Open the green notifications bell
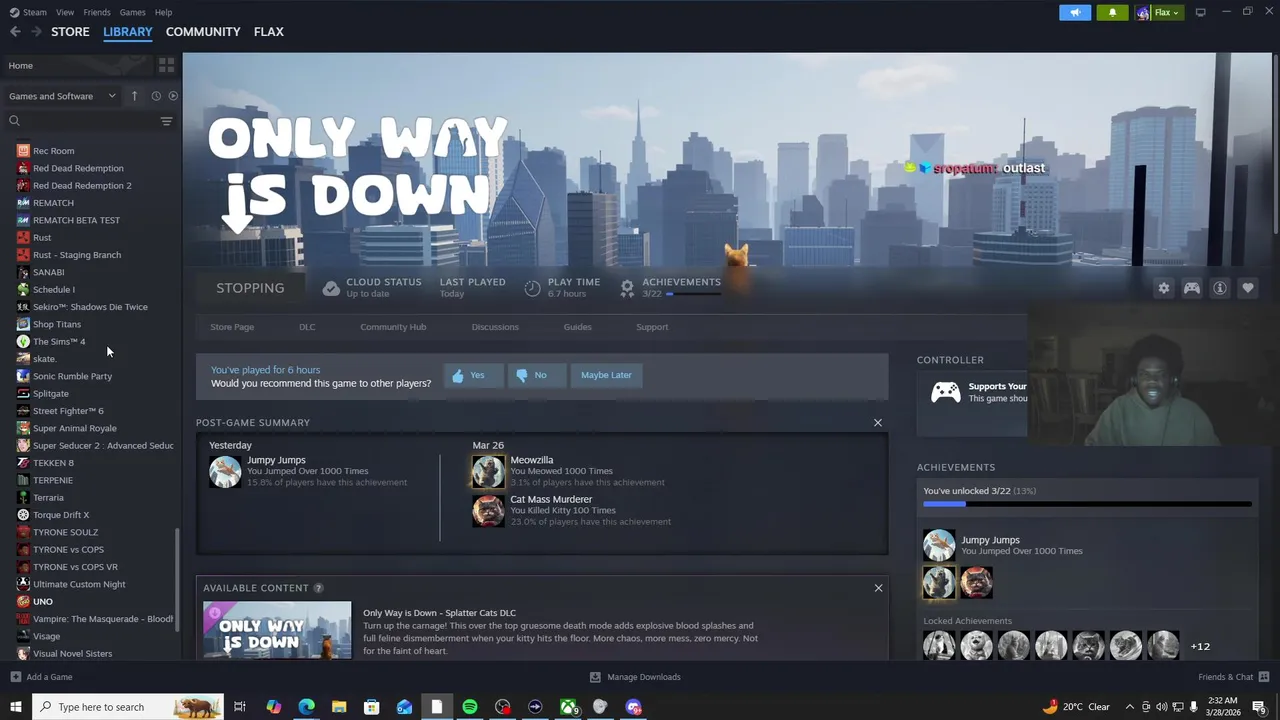The width and height of the screenshot is (1280, 720). tap(1113, 12)
